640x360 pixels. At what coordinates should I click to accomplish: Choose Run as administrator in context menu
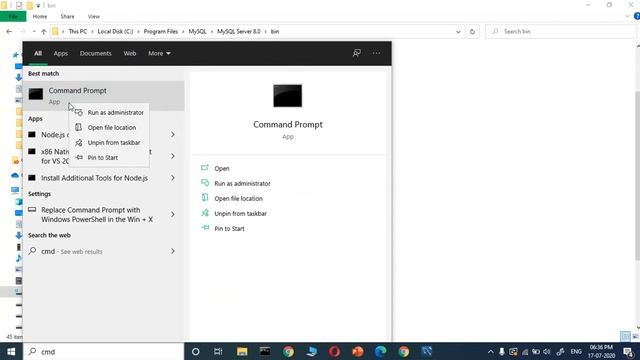pyautogui.click(x=109, y=112)
